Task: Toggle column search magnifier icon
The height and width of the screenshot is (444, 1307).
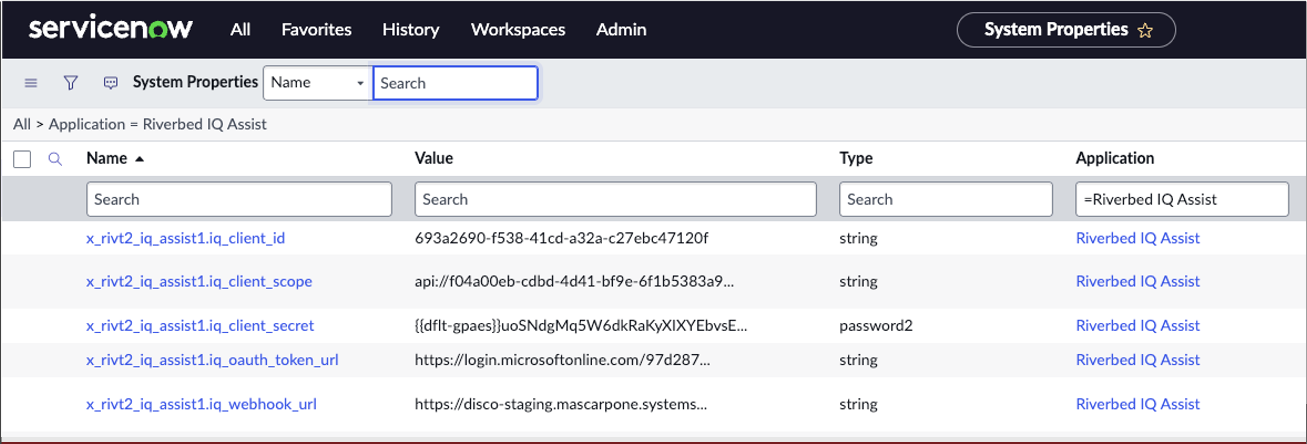Action: tap(55, 158)
